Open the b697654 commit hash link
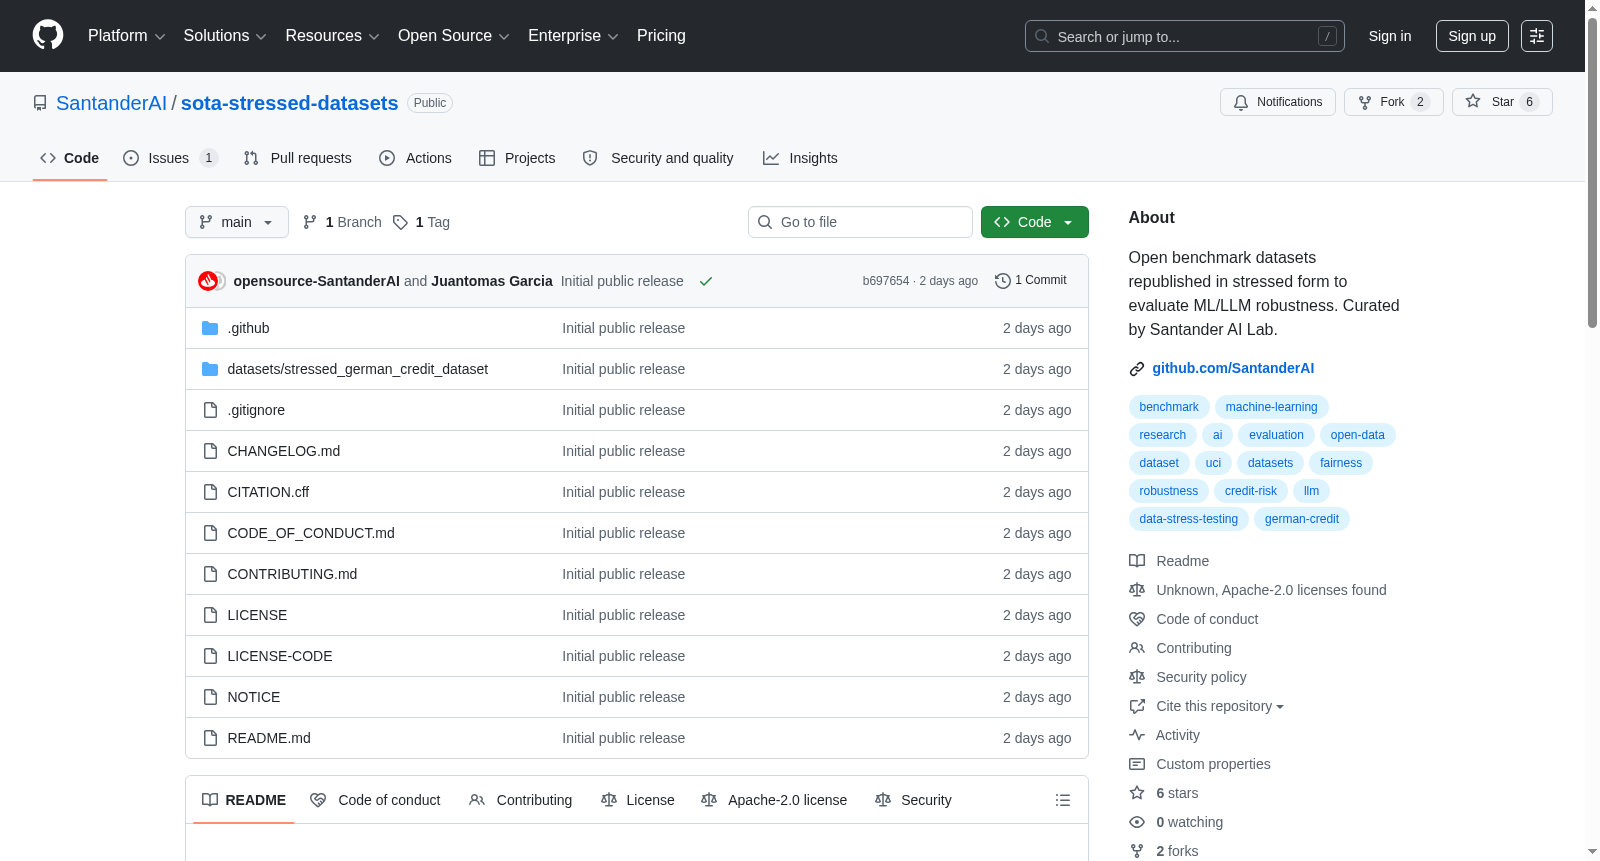 coord(886,281)
